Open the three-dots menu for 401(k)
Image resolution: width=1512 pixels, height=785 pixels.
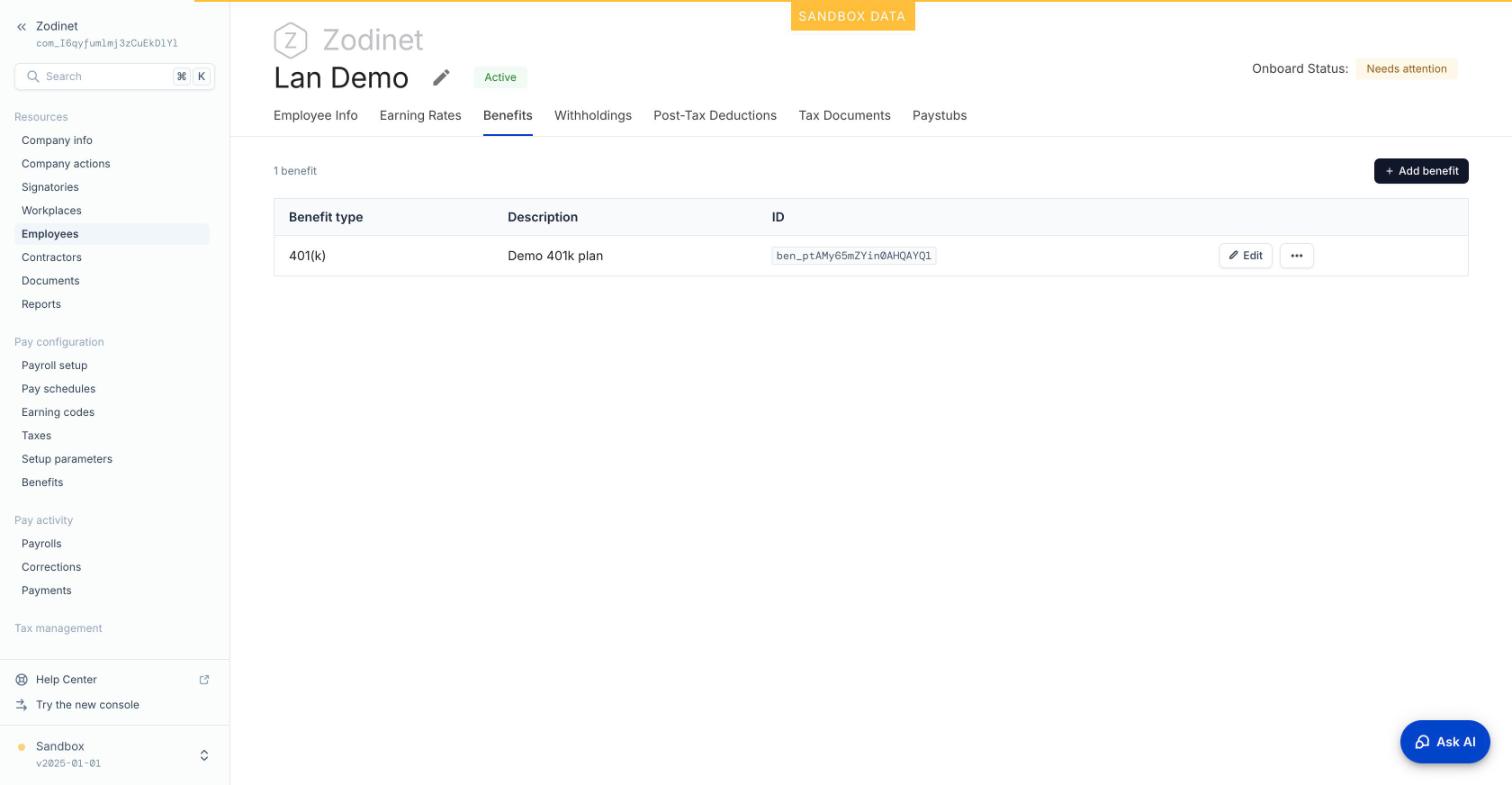coord(1296,256)
